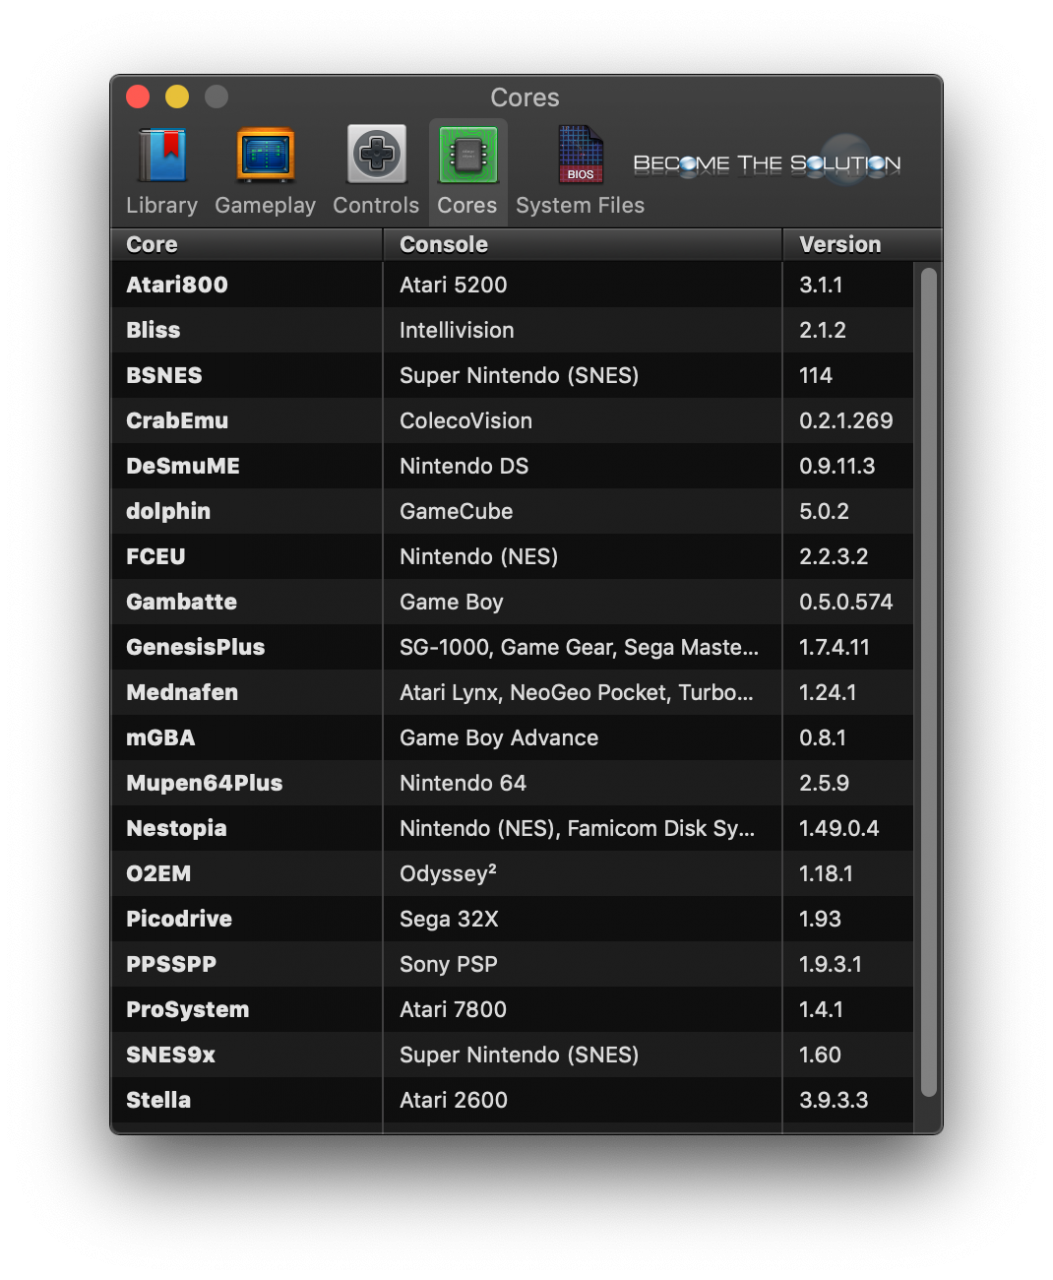Select the mGBA core row
This screenshot has height=1280, width=1053.
pyautogui.click(x=512, y=738)
